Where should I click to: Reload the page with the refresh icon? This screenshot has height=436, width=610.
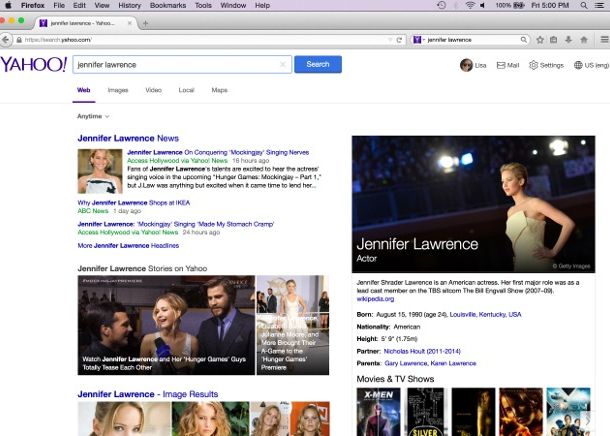[x=399, y=40]
